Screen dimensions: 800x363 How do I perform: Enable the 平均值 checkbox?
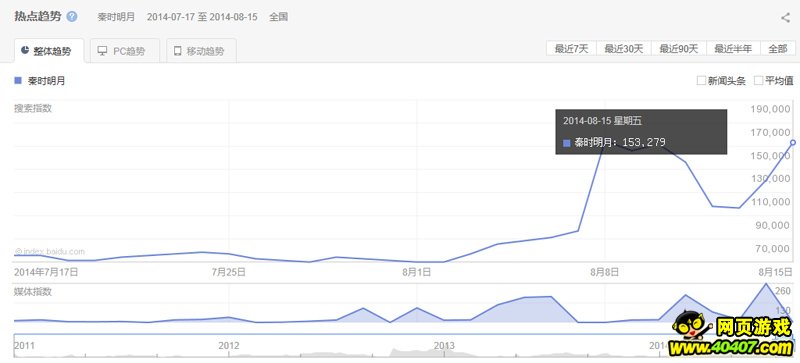pos(758,81)
